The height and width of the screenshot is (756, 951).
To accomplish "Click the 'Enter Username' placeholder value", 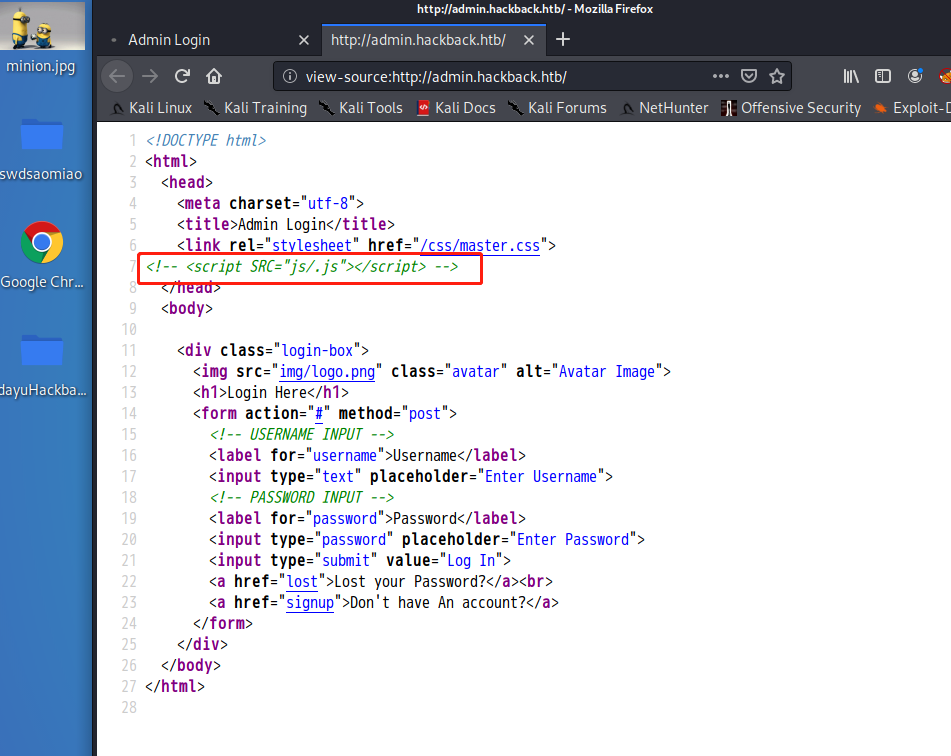I will coord(541,477).
